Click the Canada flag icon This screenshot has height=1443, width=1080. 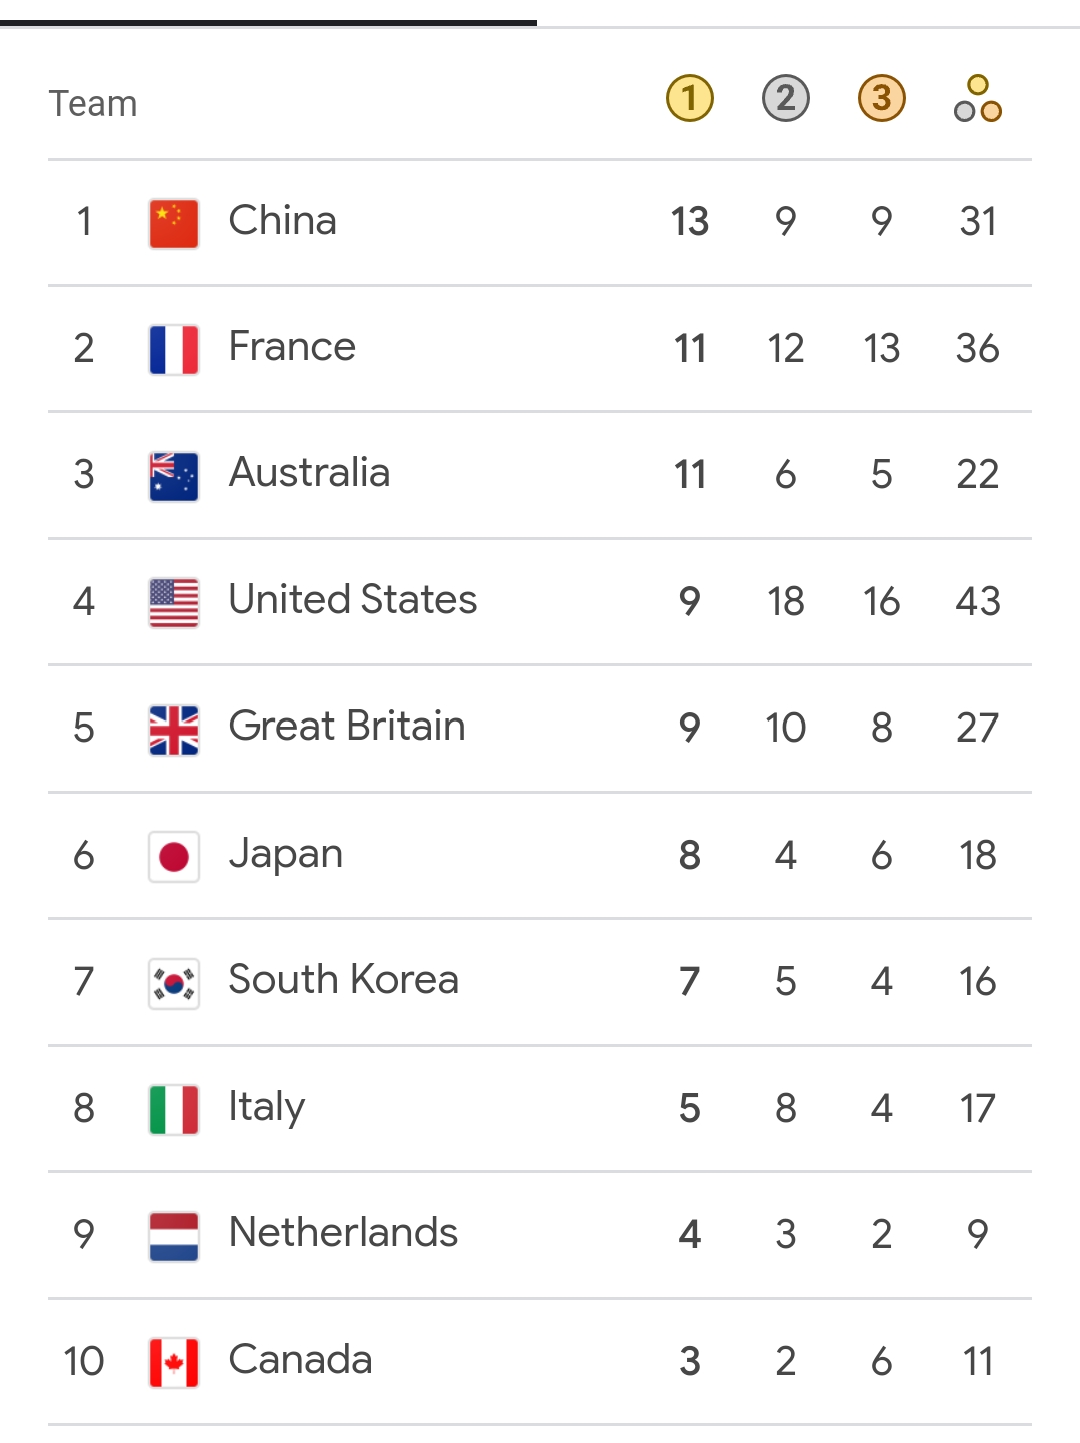[174, 1362]
